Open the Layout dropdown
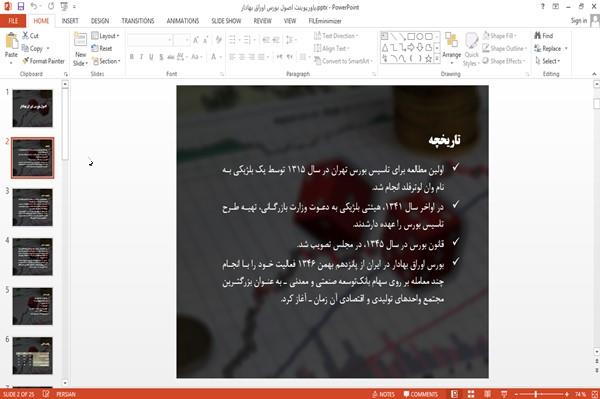Screen dimensions: 600x399 pyautogui.click(x=105, y=36)
